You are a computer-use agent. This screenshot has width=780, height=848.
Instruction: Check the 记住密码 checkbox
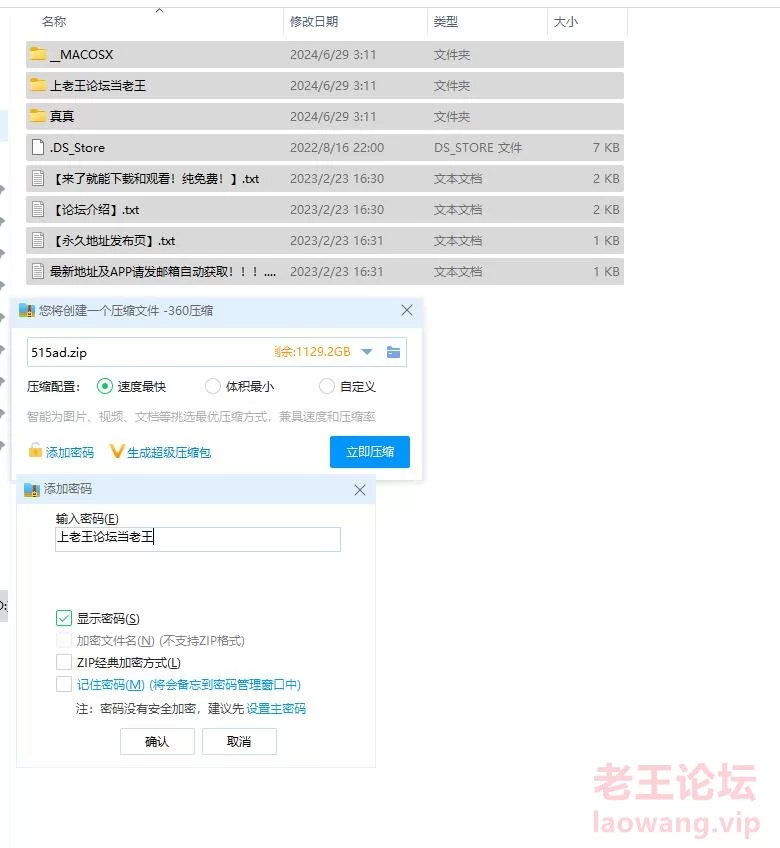(x=64, y=684)
